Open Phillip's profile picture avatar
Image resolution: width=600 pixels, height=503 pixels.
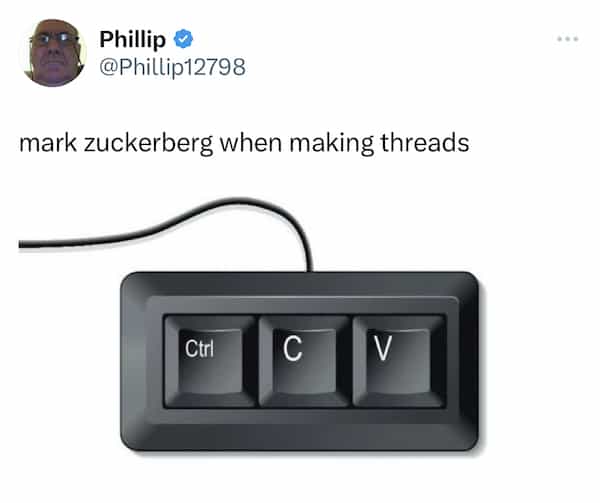(x=54, y=53)
